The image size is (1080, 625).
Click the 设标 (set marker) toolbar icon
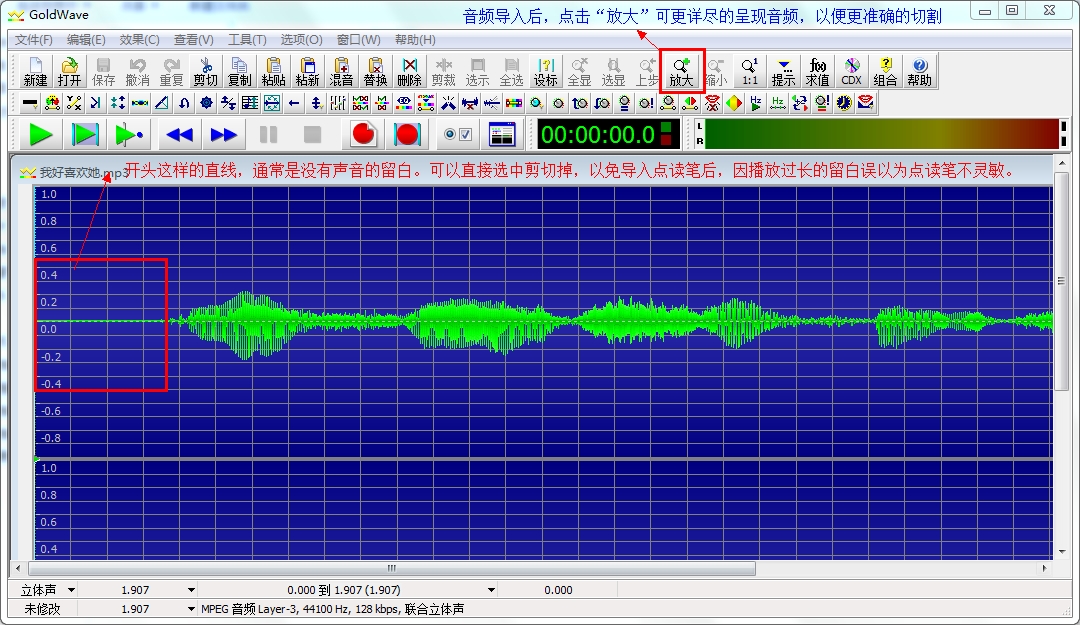point(545,71)
